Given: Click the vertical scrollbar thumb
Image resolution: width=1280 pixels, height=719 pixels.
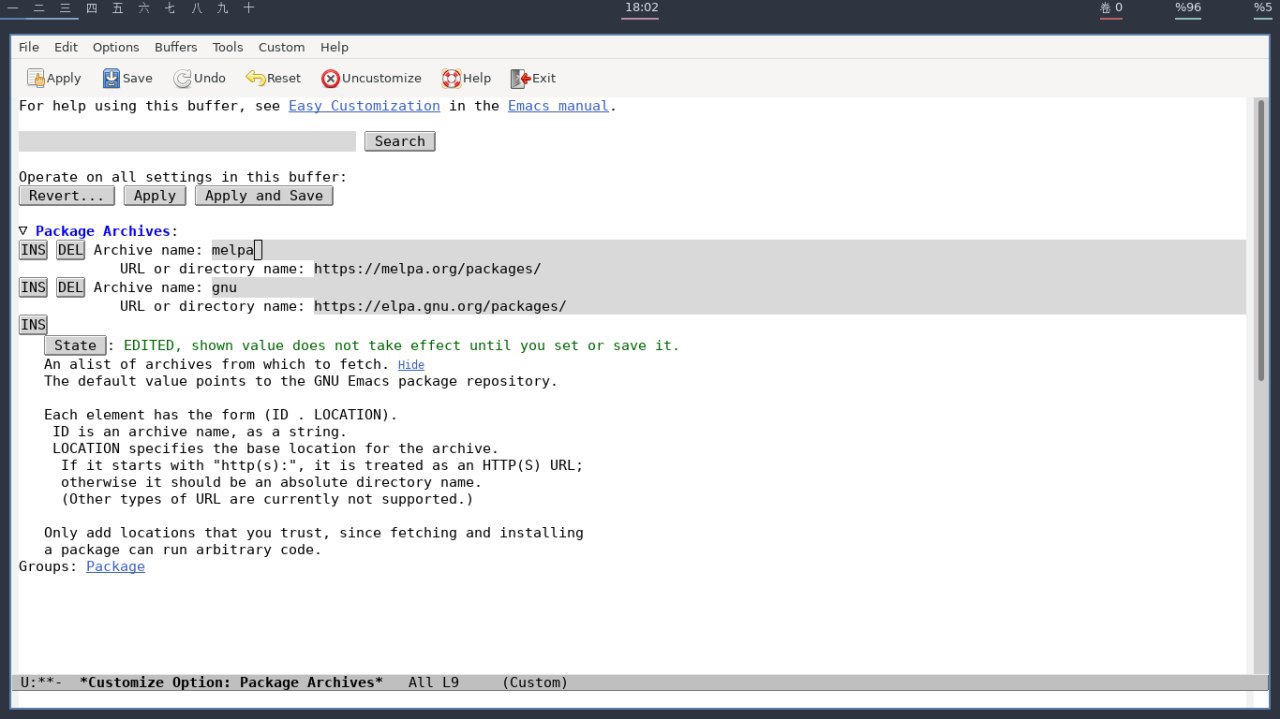Looking at the screenshot, I should [1259, 240].
